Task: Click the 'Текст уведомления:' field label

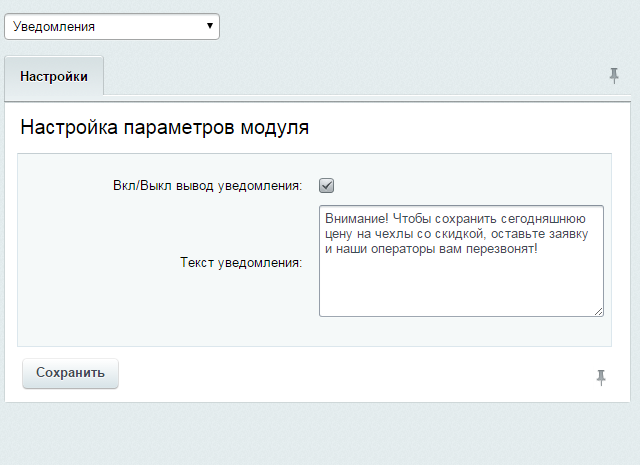Action: [241, 263]
